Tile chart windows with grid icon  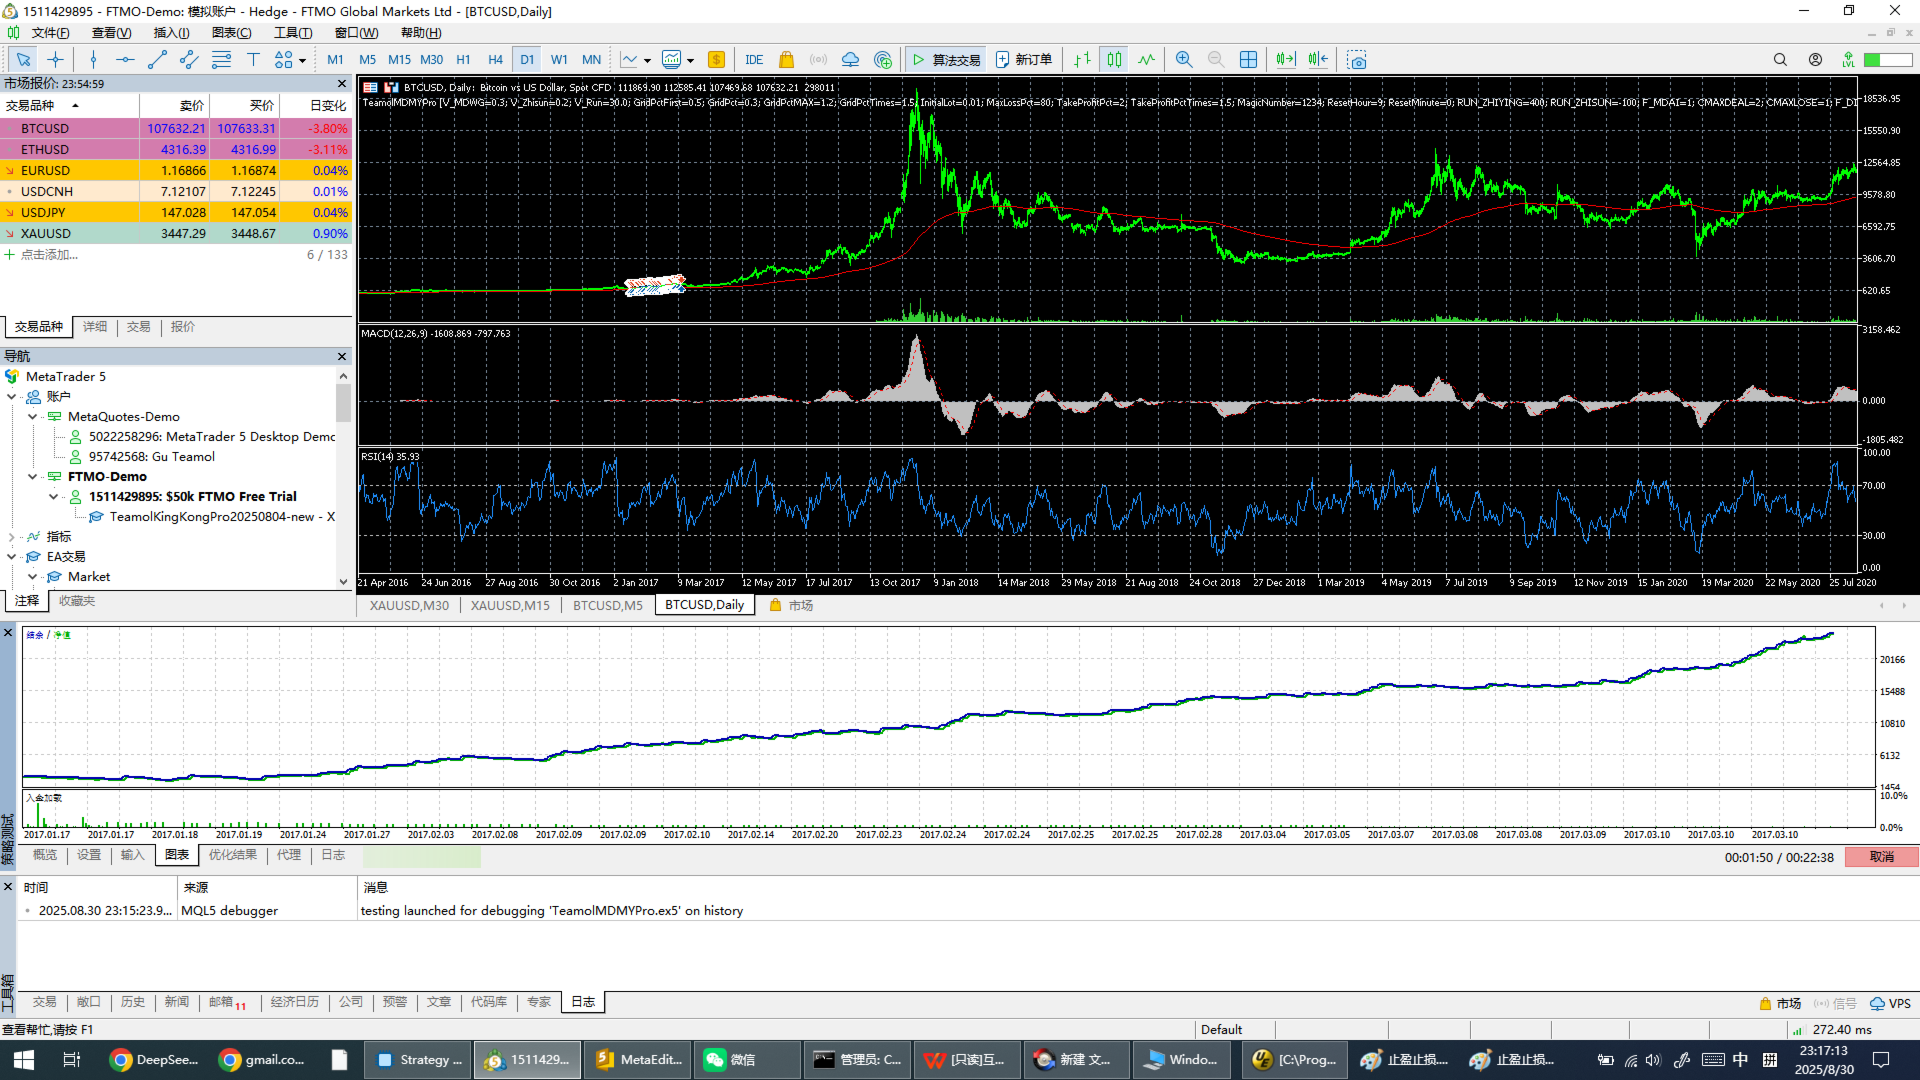(1248, 60)
